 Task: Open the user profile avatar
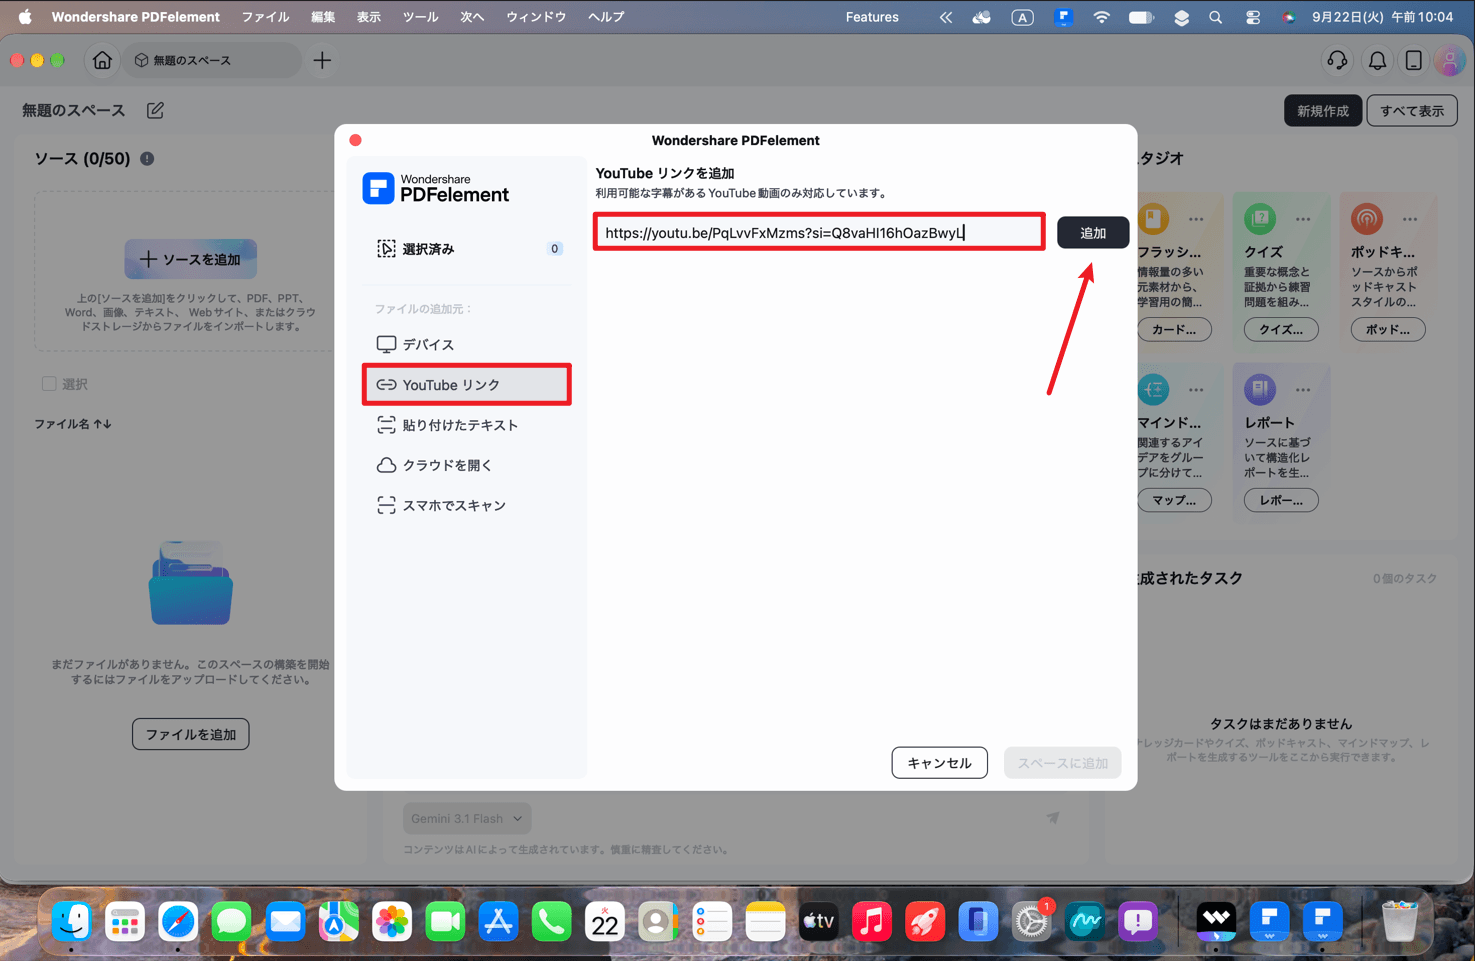(x=1449, y=60)
